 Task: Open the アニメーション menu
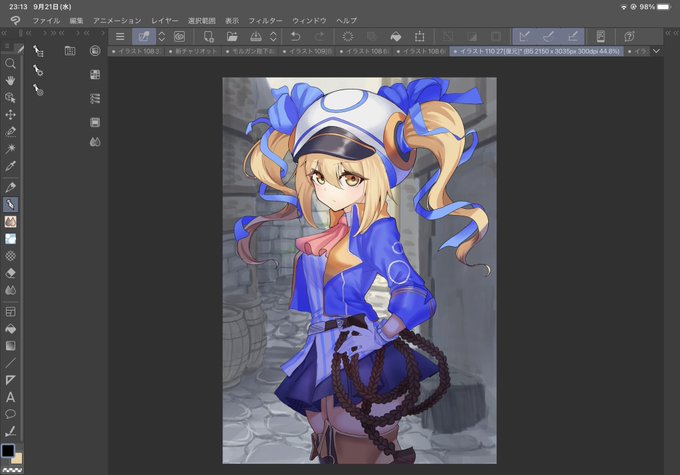tap(117, 20)
